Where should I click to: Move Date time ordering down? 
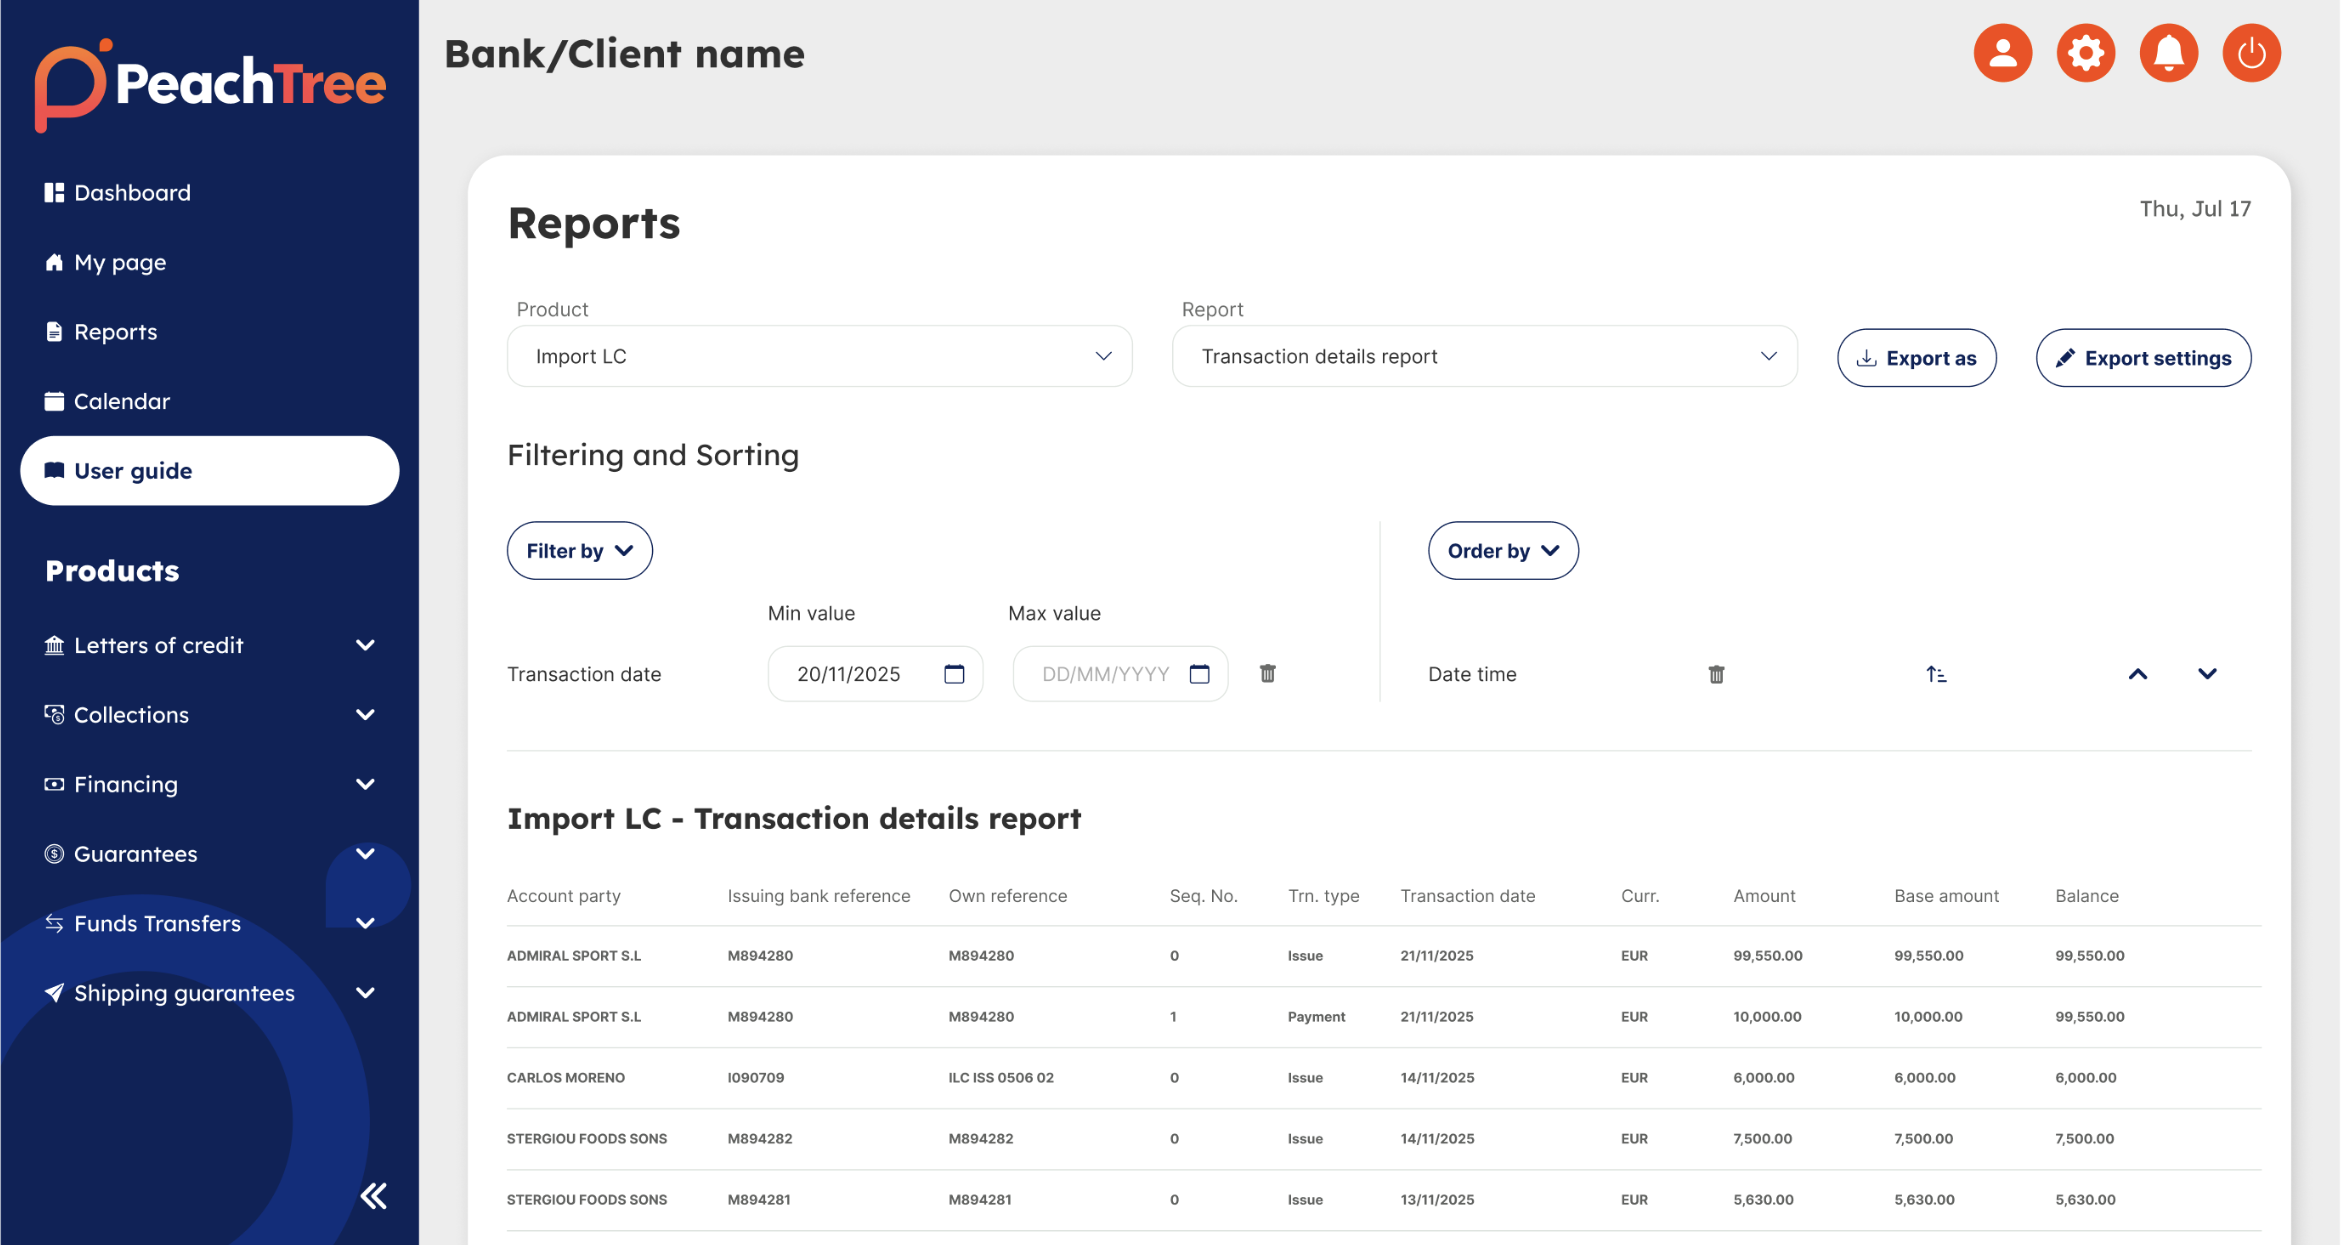tap(2207, 674)
